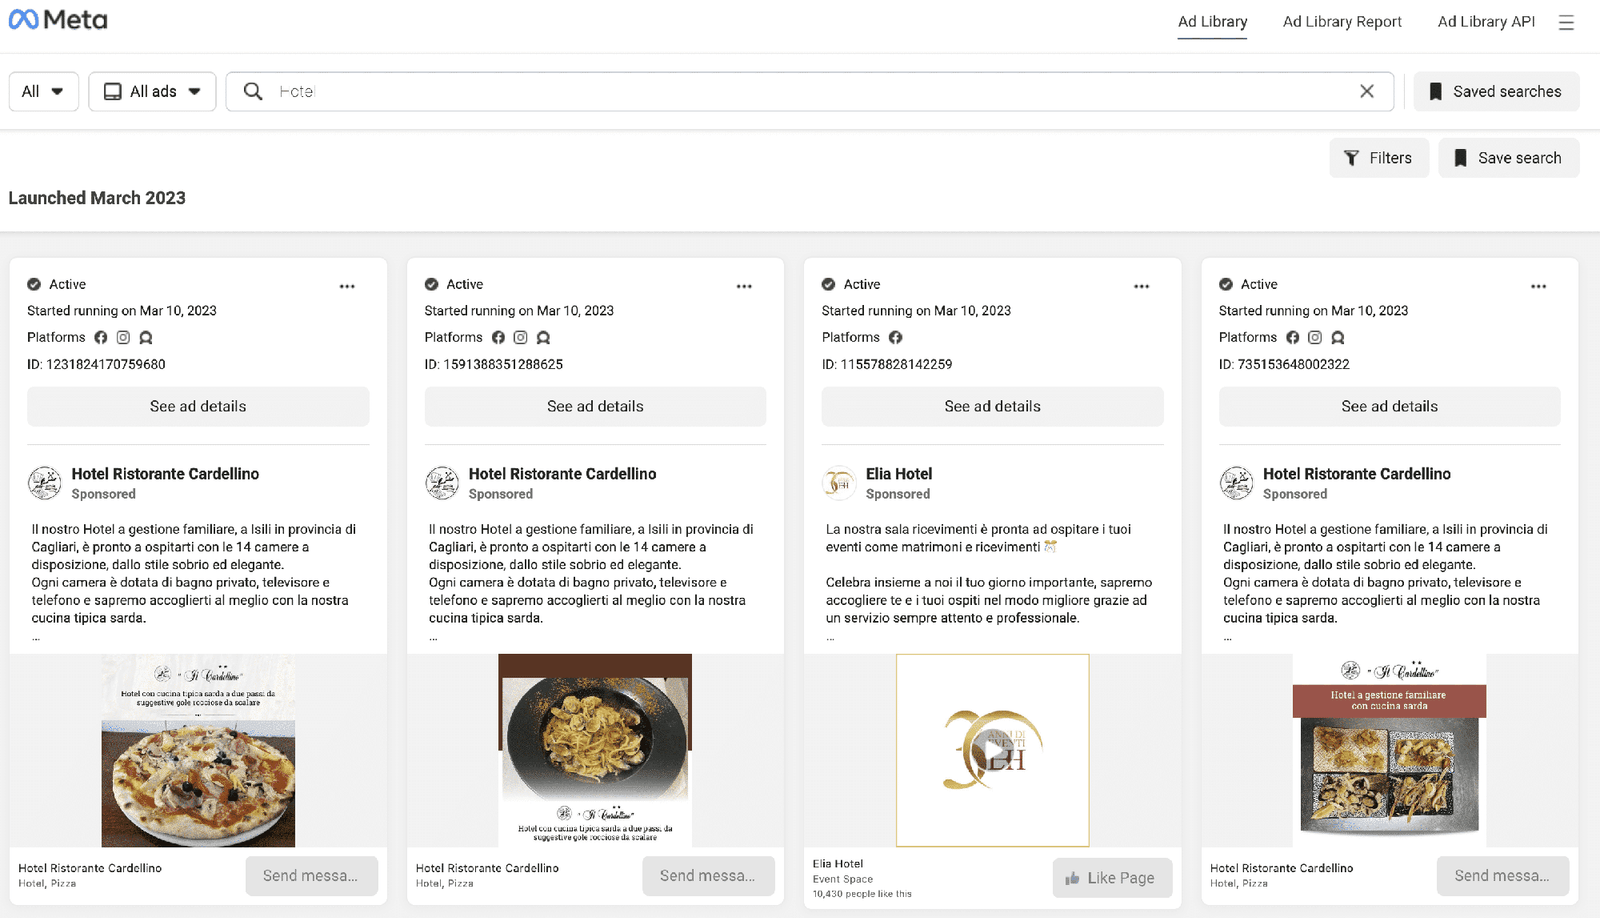
Task: Click the Meta logo
Action: point(58,20)
